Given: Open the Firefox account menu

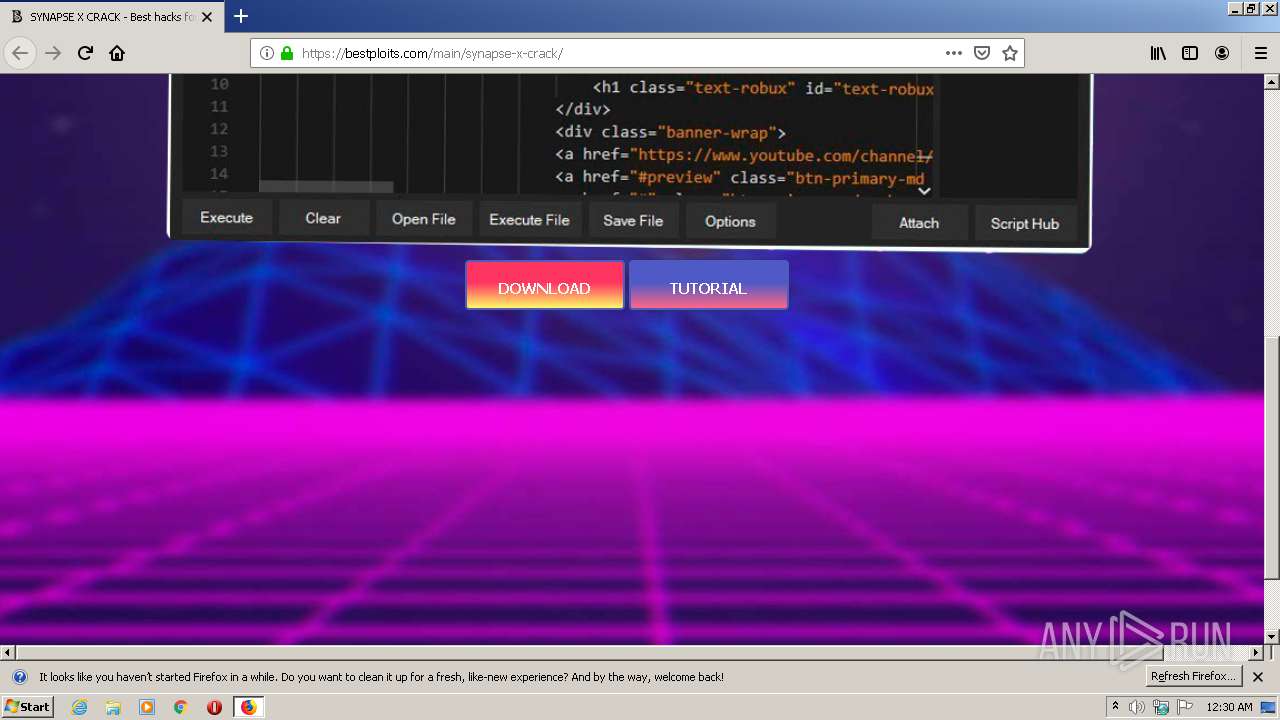Looking at the screenshot, I should [1222, 53].
